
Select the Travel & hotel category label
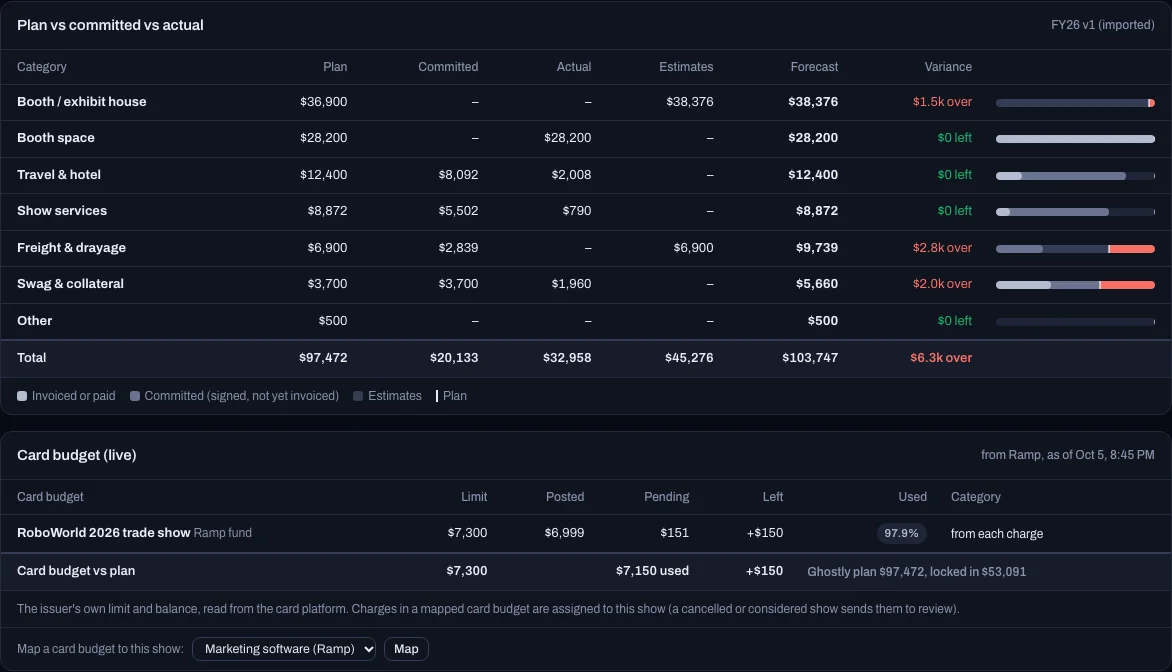[59, 174]
